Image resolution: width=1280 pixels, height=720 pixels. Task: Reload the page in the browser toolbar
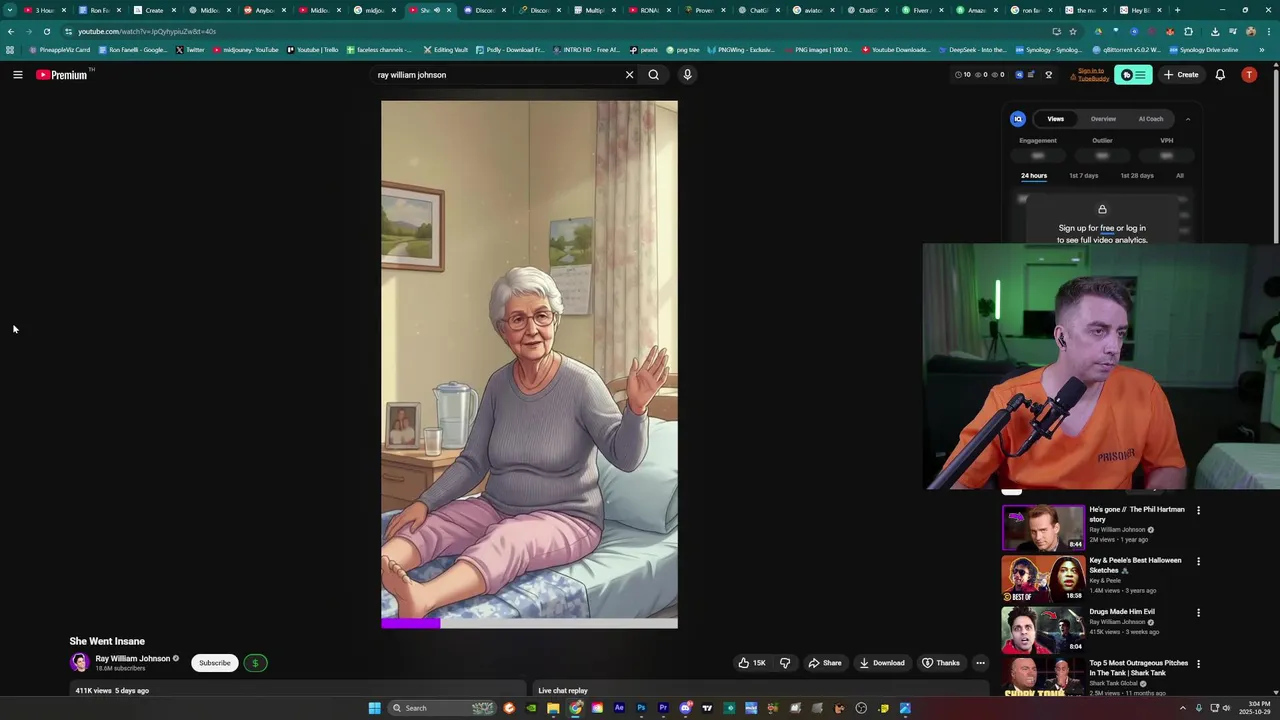[x=46, y=31]
